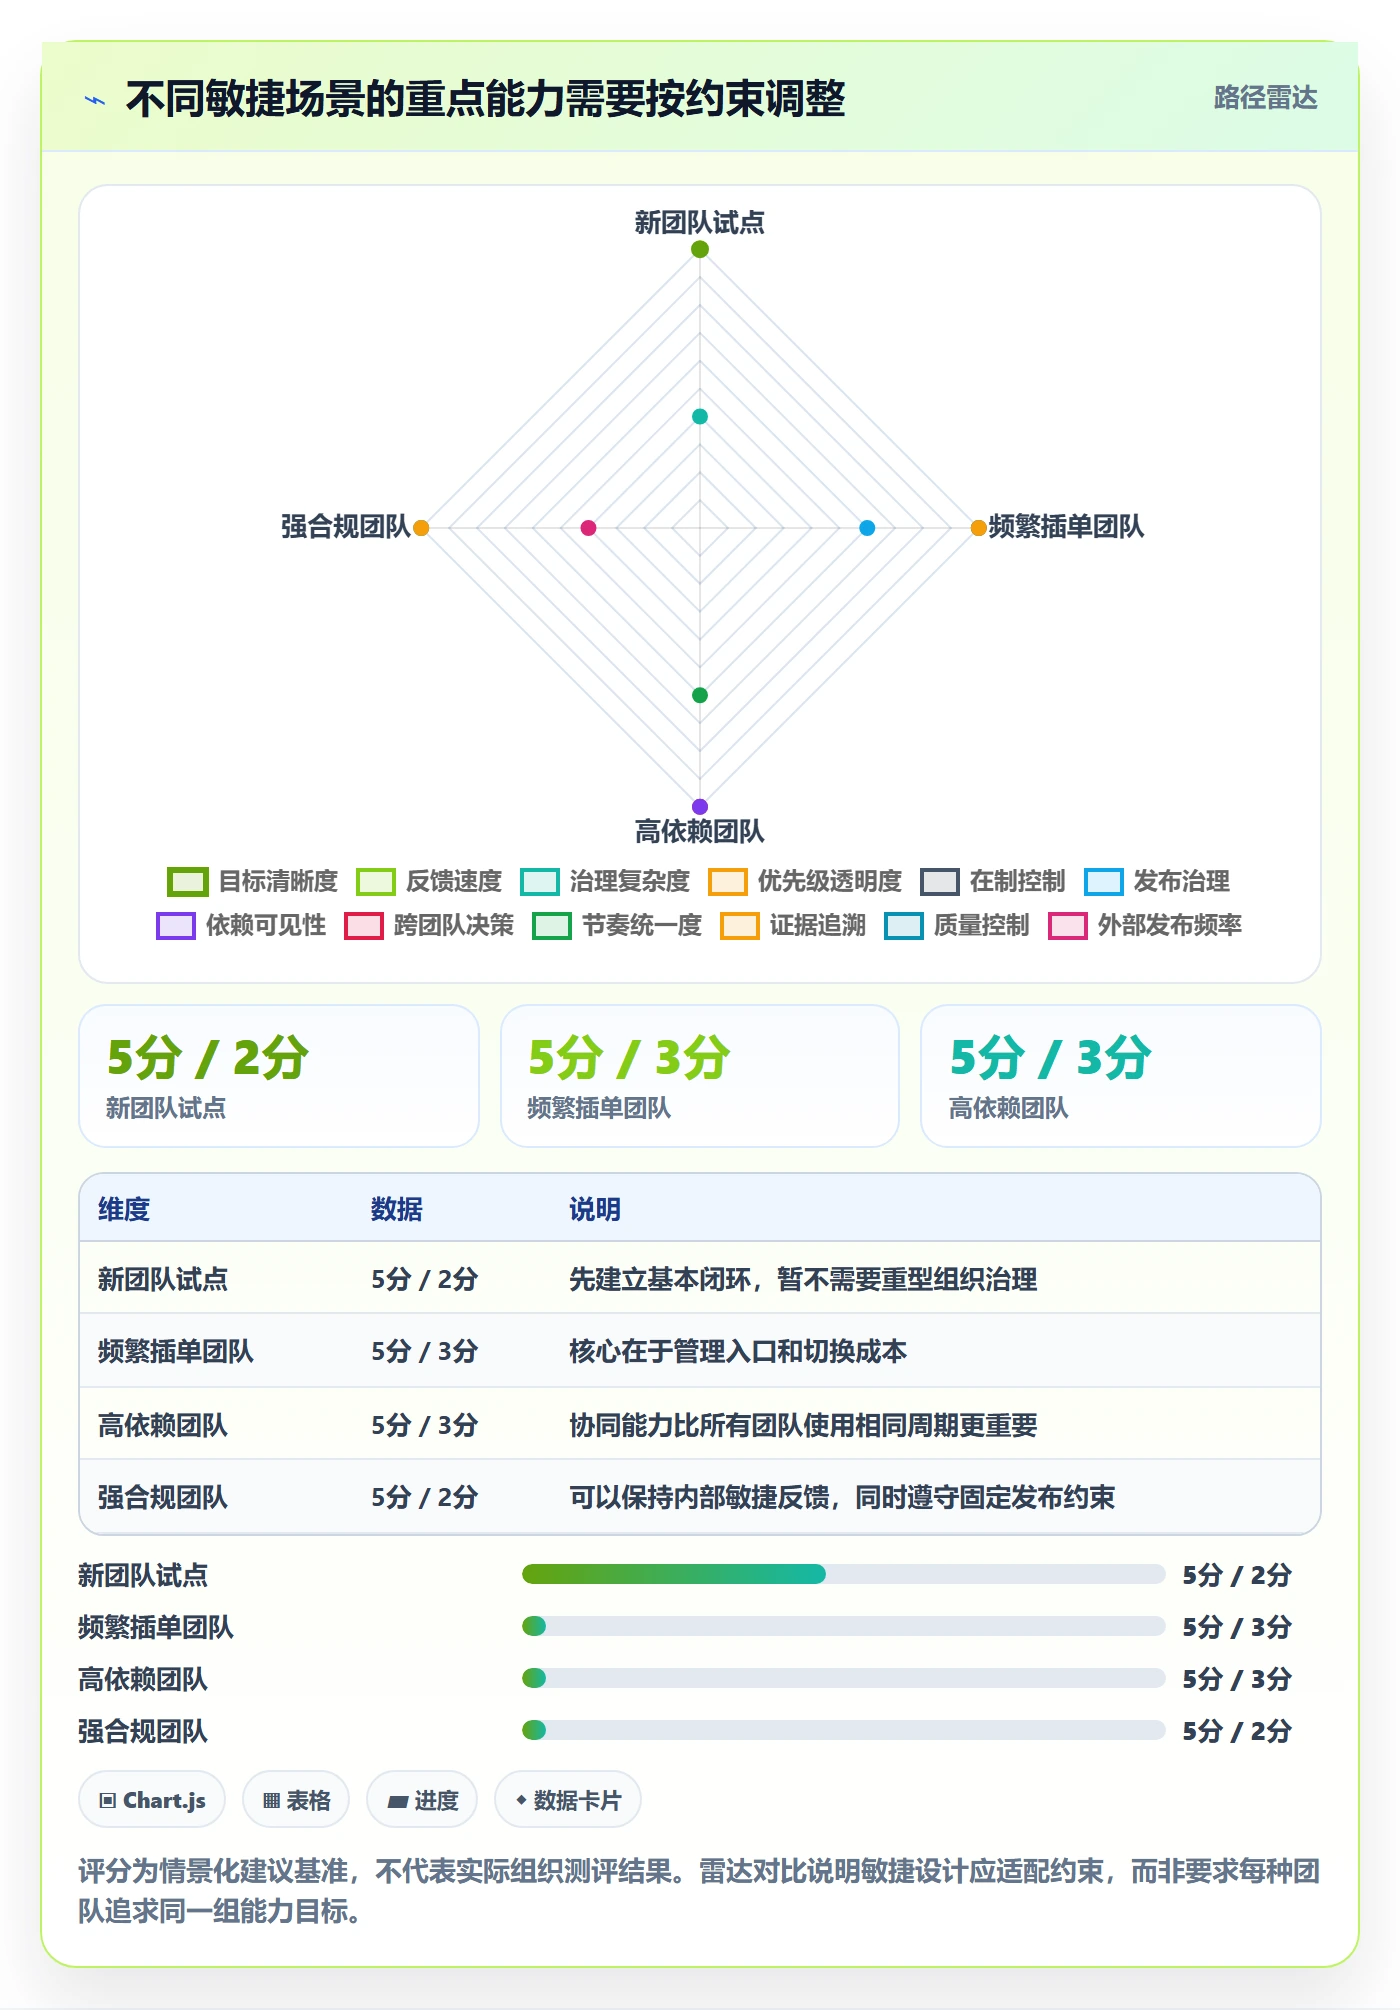The image size is (1400, 2010).
Task: Toggle the 证据追溯 legend item
Action: 793,926
